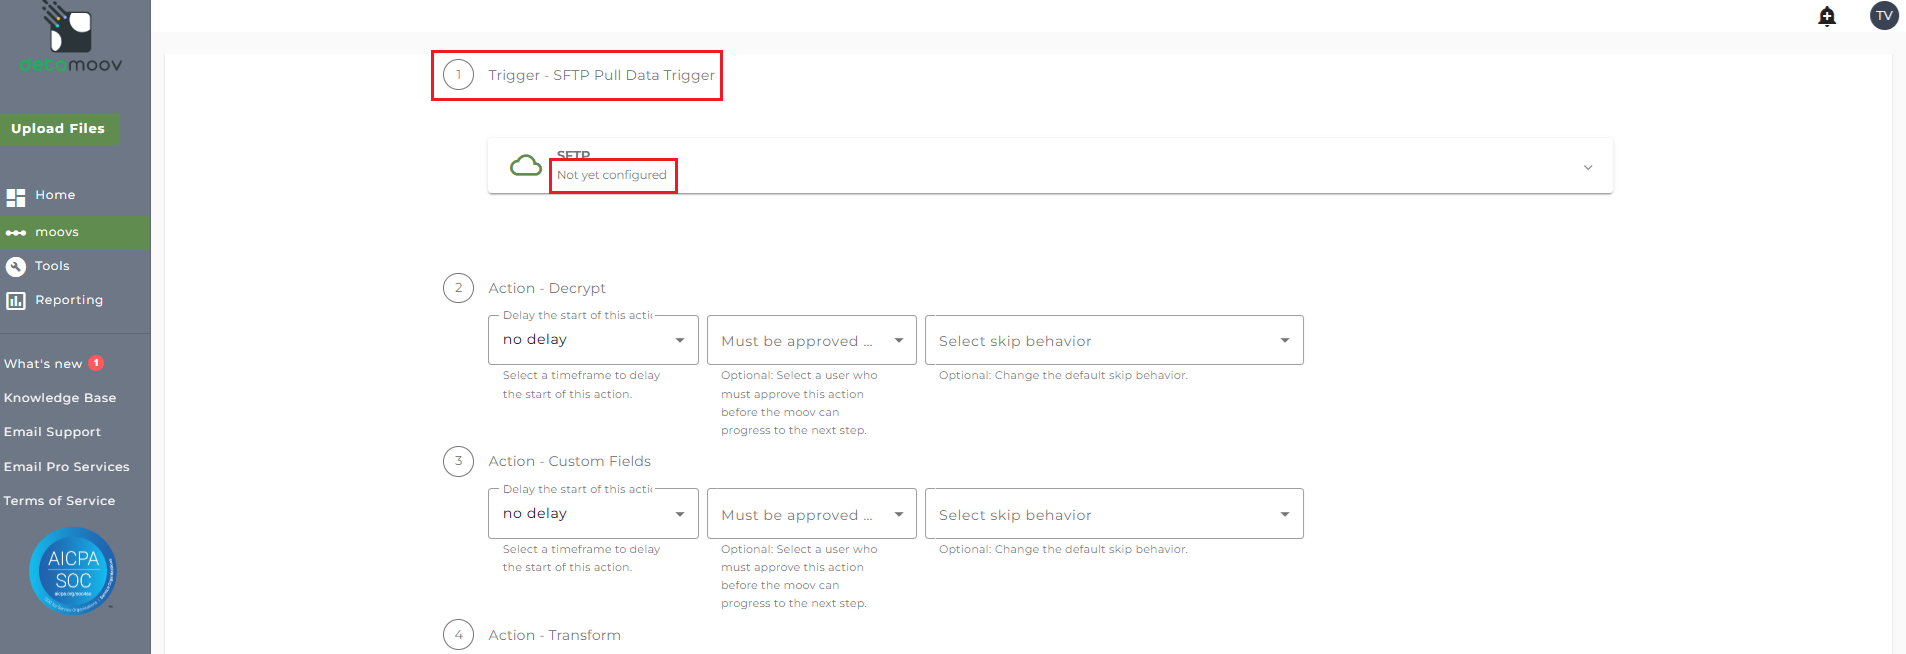This screenshot has width=1906, height=654.
Task: Open Terms of Service link
Action: pyautogui.click(x=59, y=501)
